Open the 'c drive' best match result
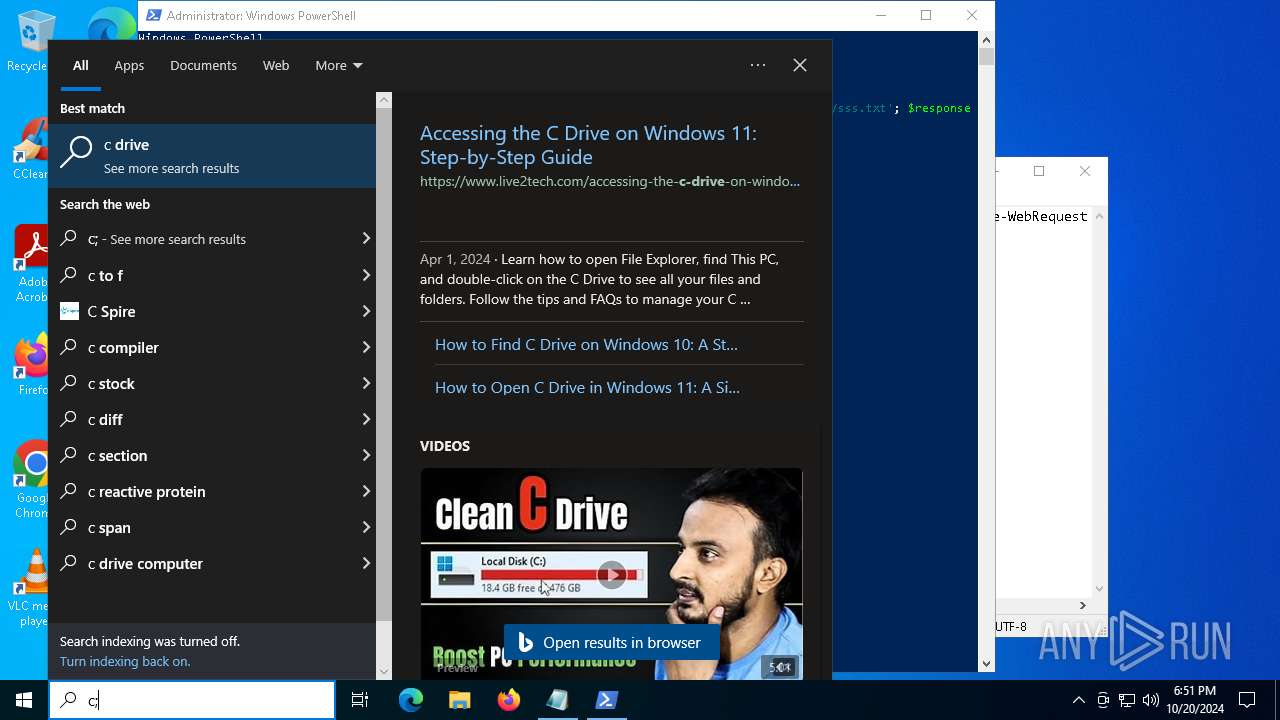1280x720 pixels. (x=212, y=156)
